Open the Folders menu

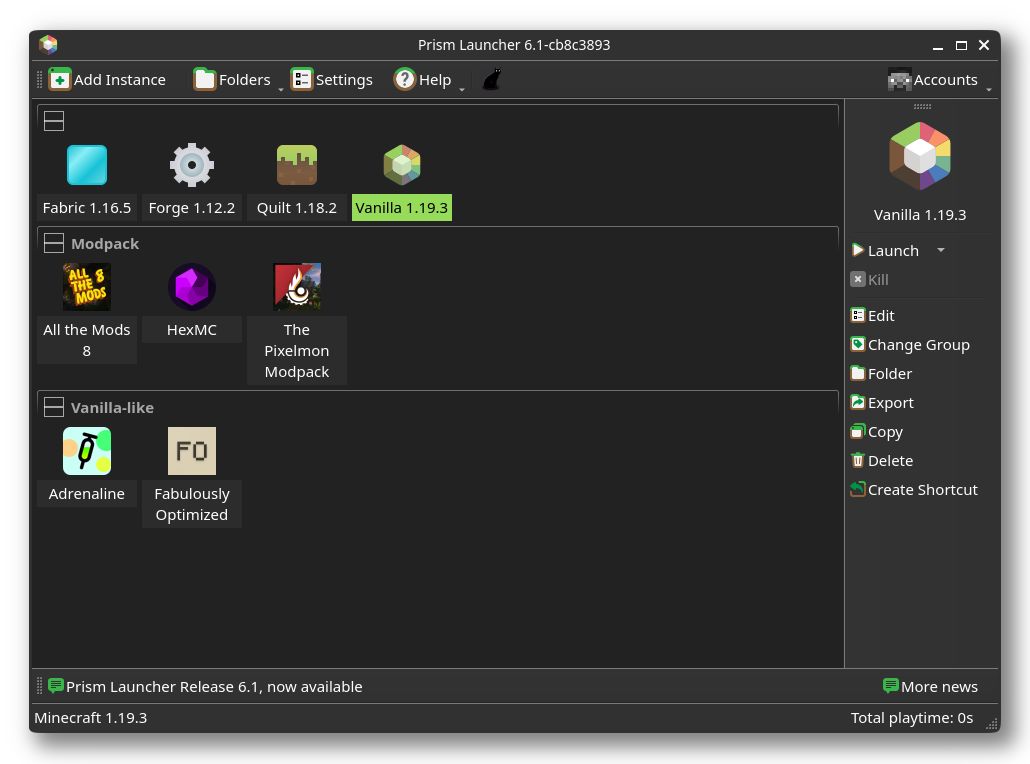(x=233, y=80)
